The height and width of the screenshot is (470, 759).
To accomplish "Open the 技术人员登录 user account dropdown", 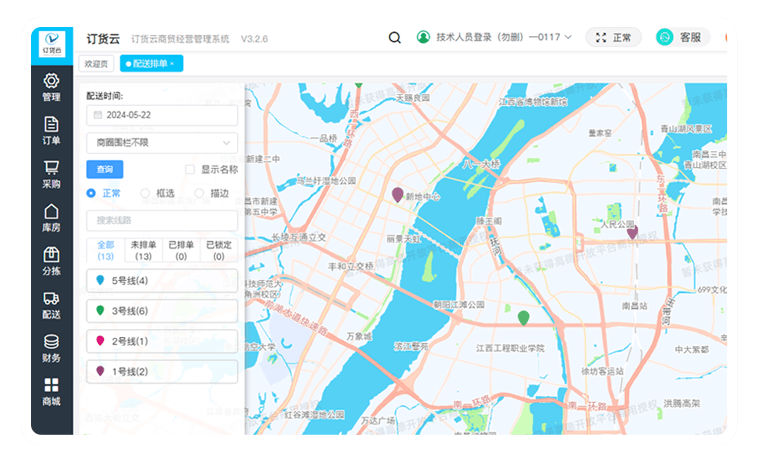I will tap(494, 38).
